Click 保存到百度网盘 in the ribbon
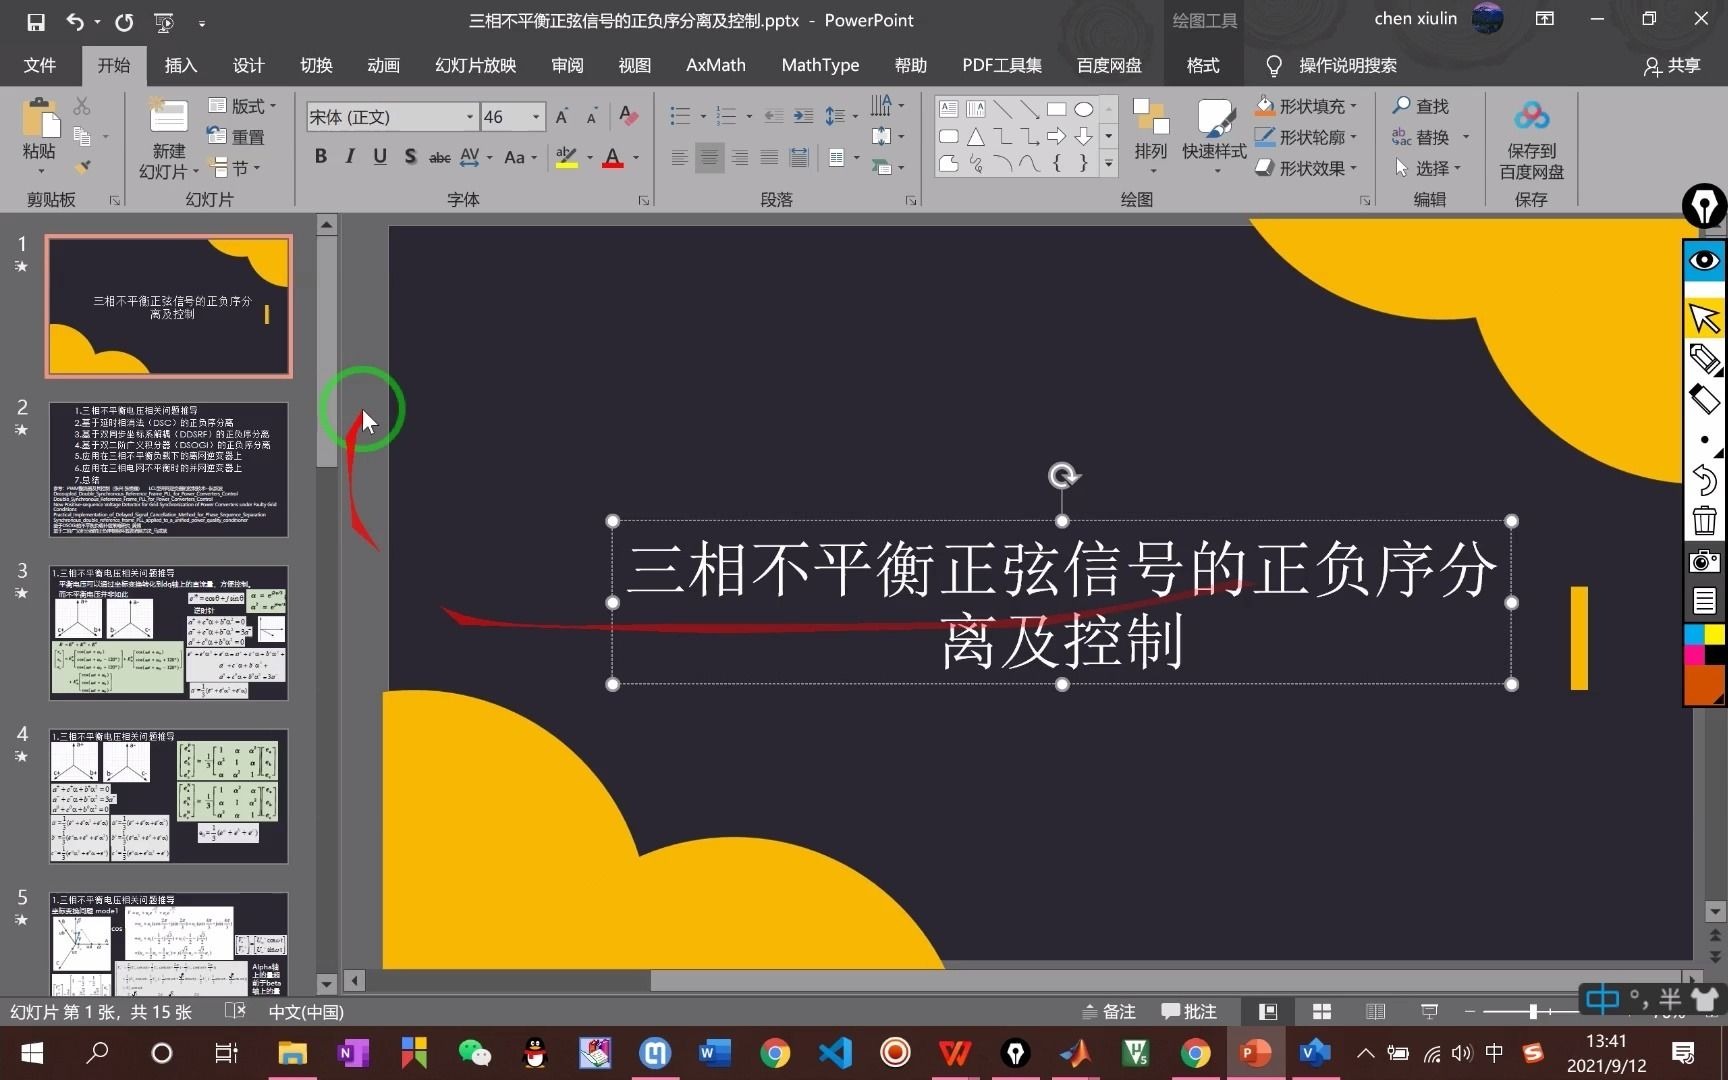Image resolution: width=1728 pixels, height=1080 pixels. point(1532,140)
